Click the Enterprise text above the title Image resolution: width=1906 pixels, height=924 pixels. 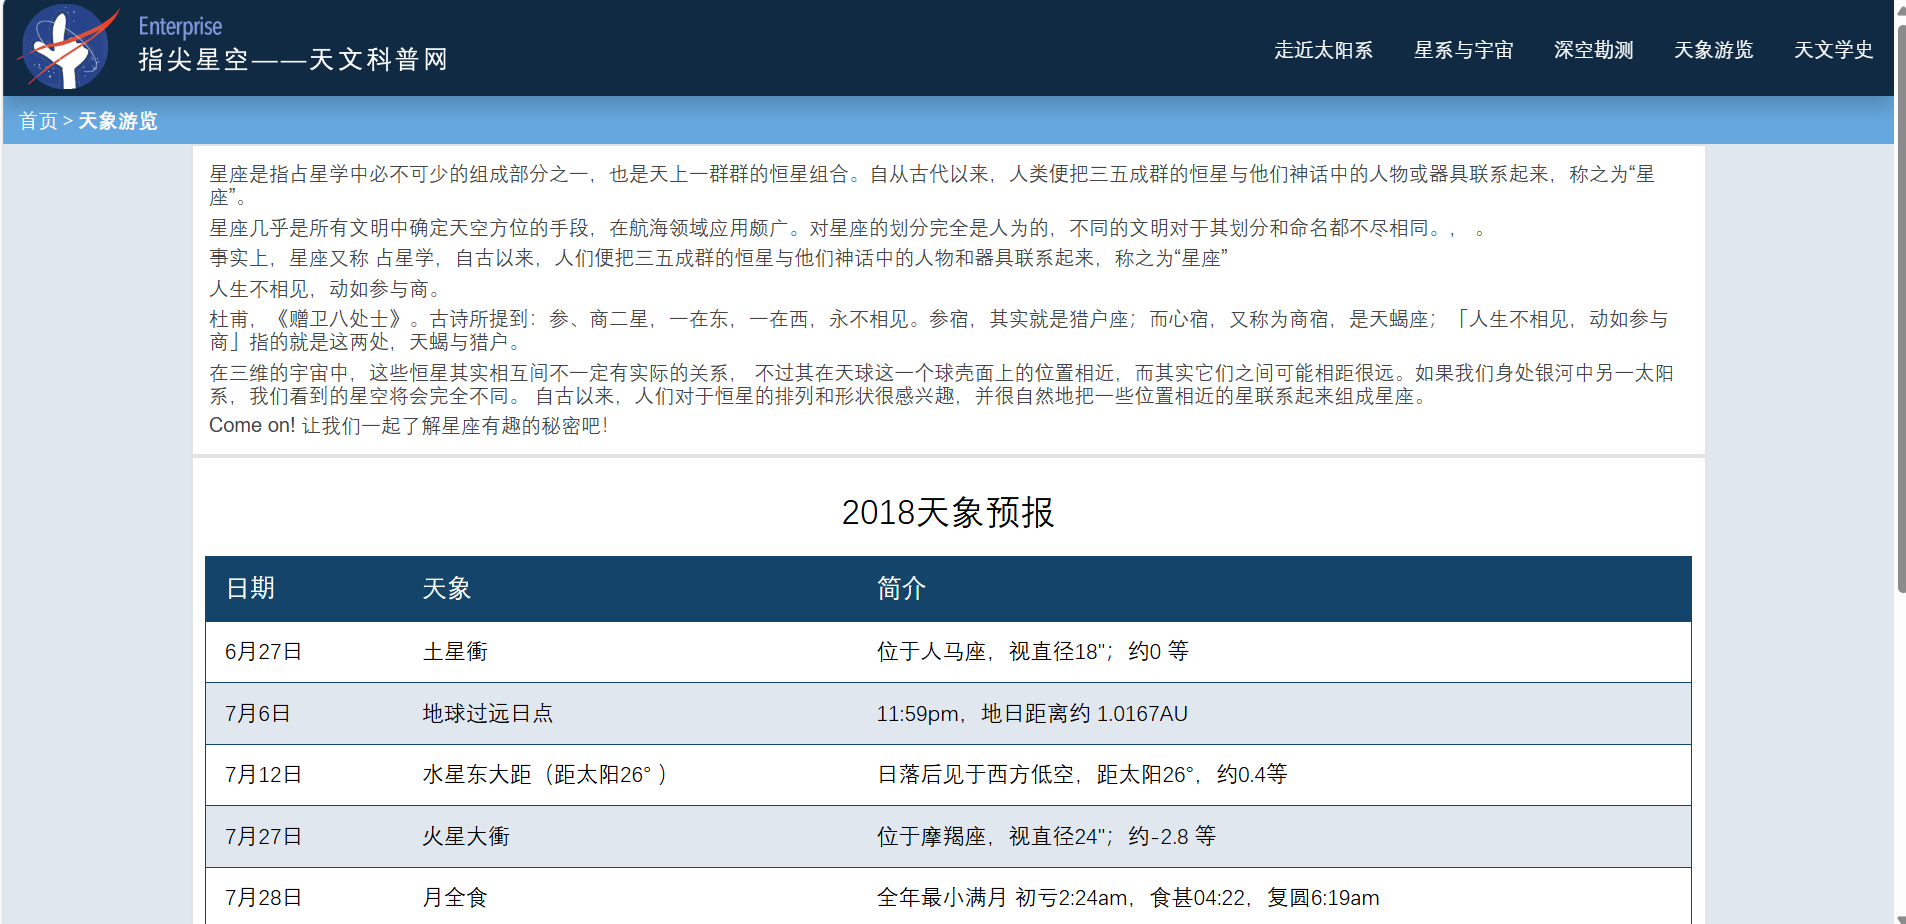[180, 27]
